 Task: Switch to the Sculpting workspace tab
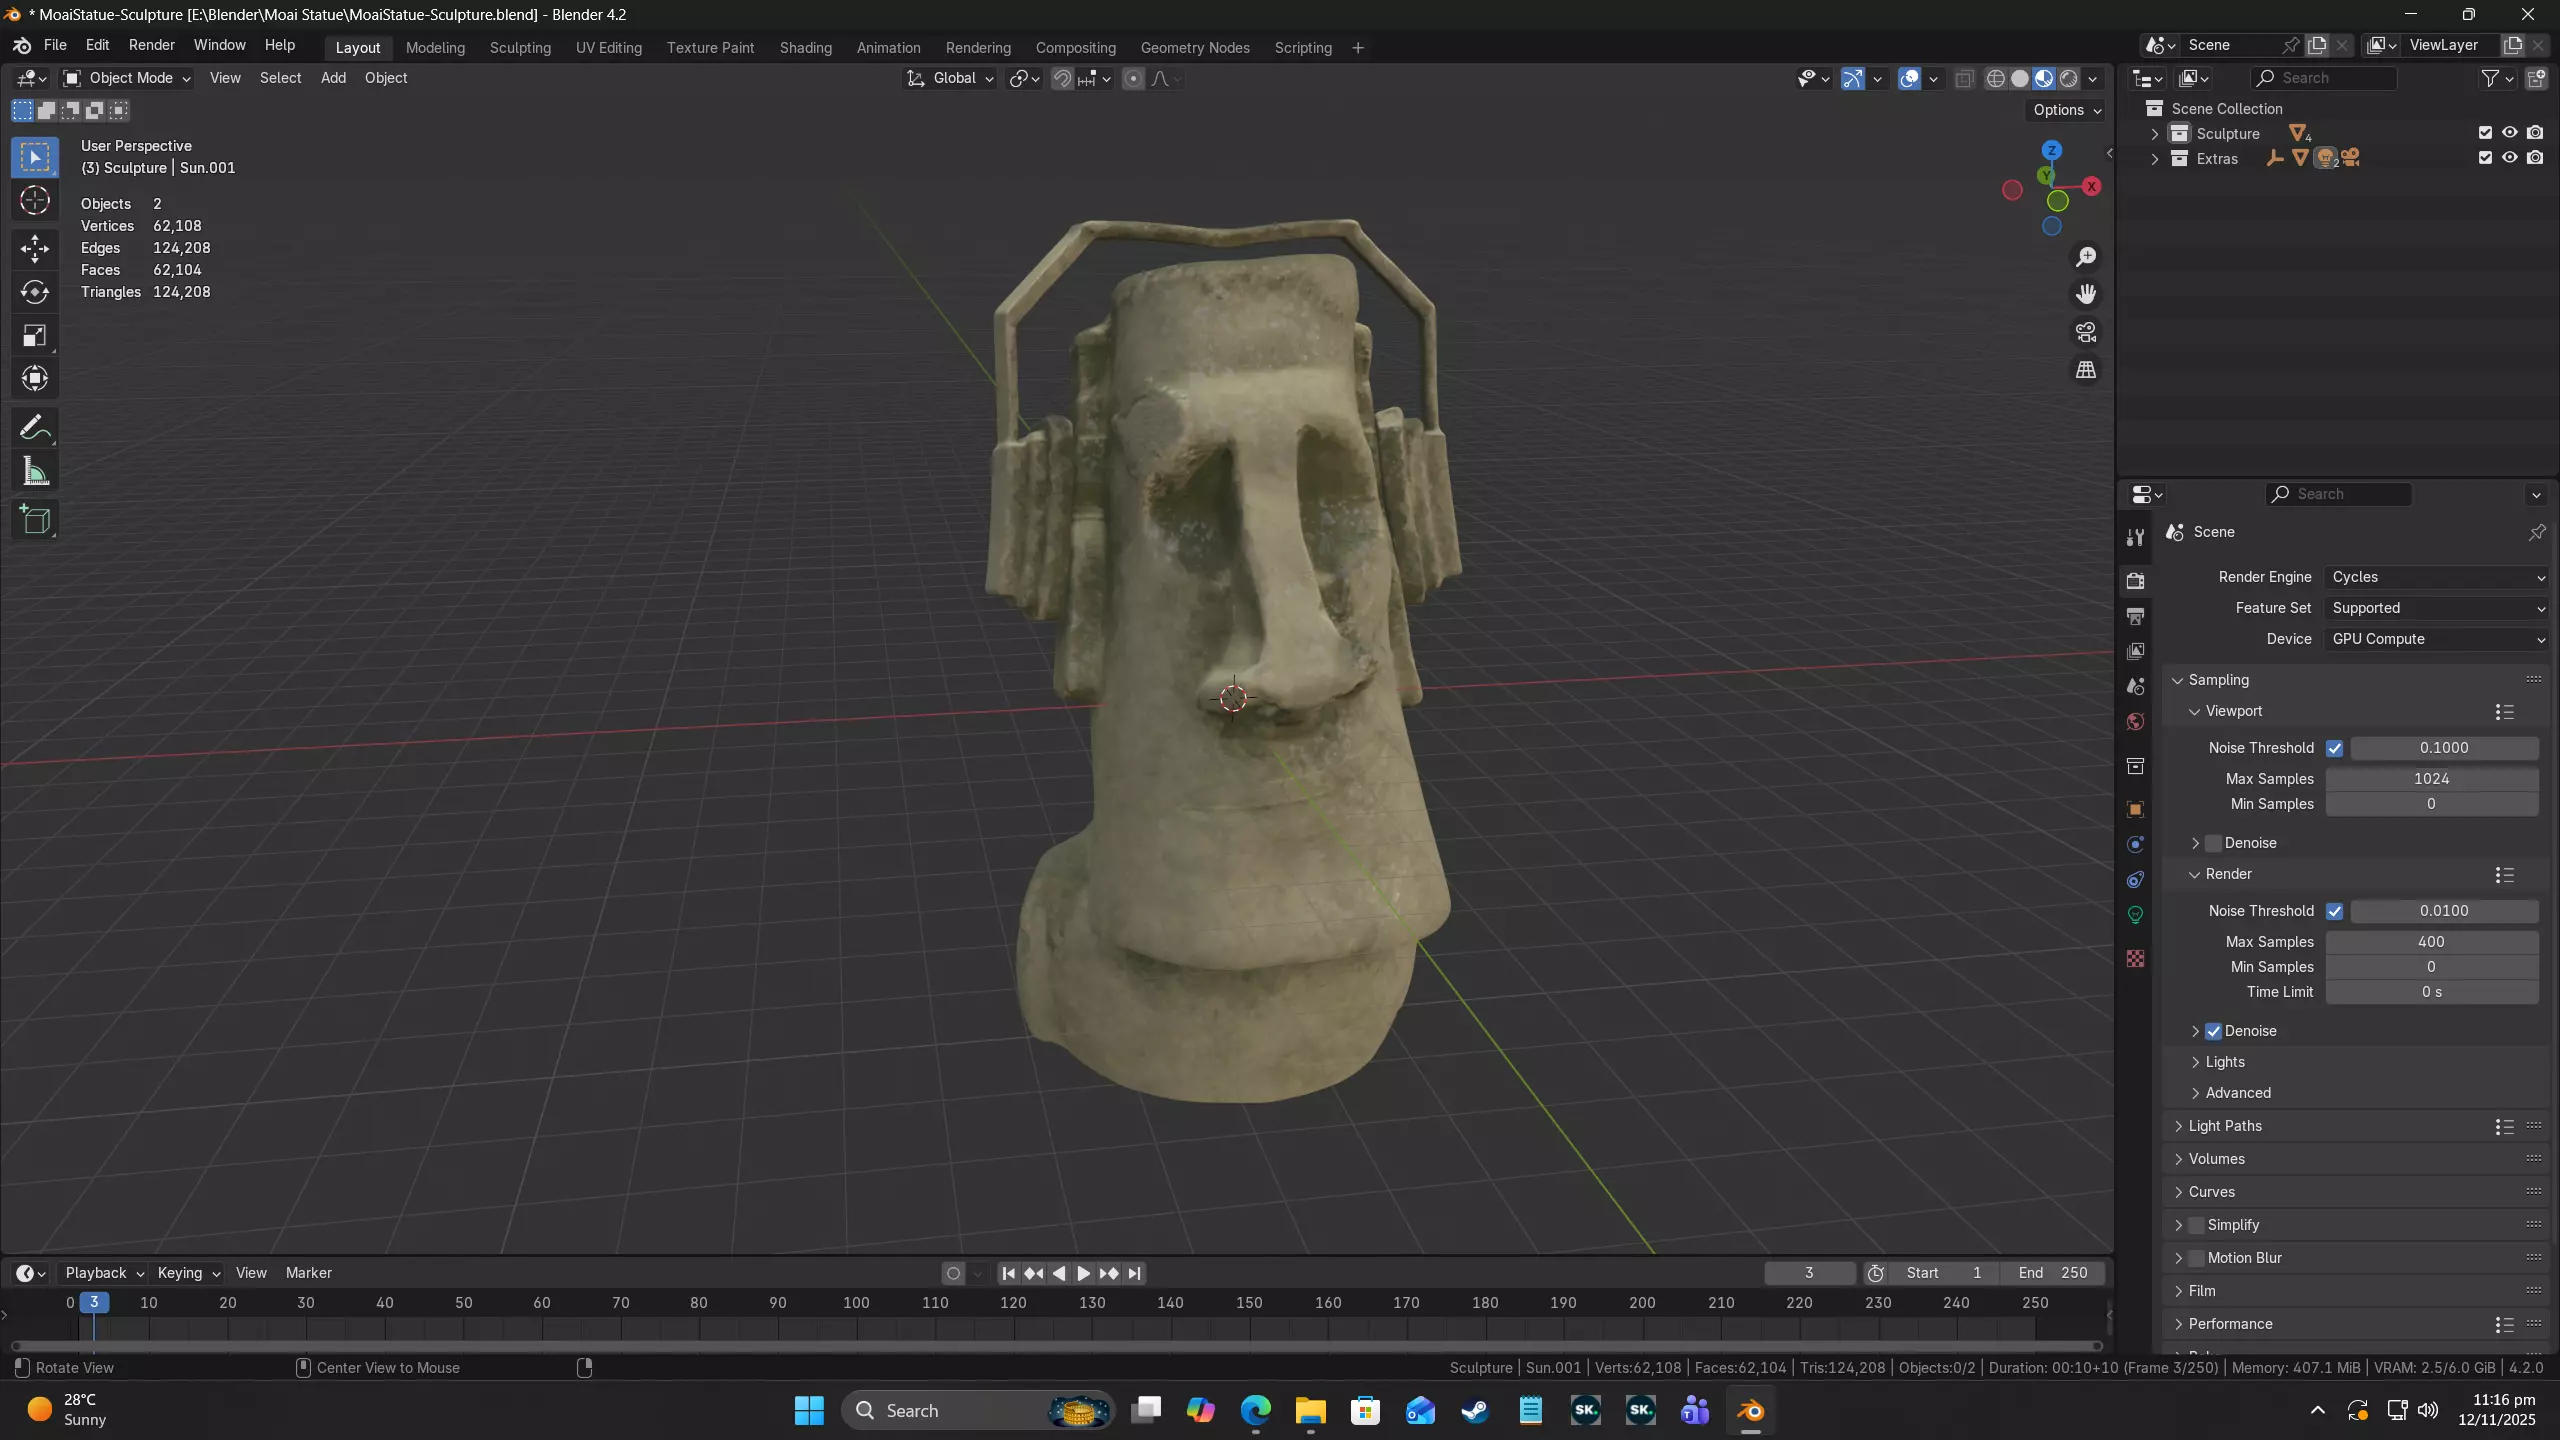(520, 48)
